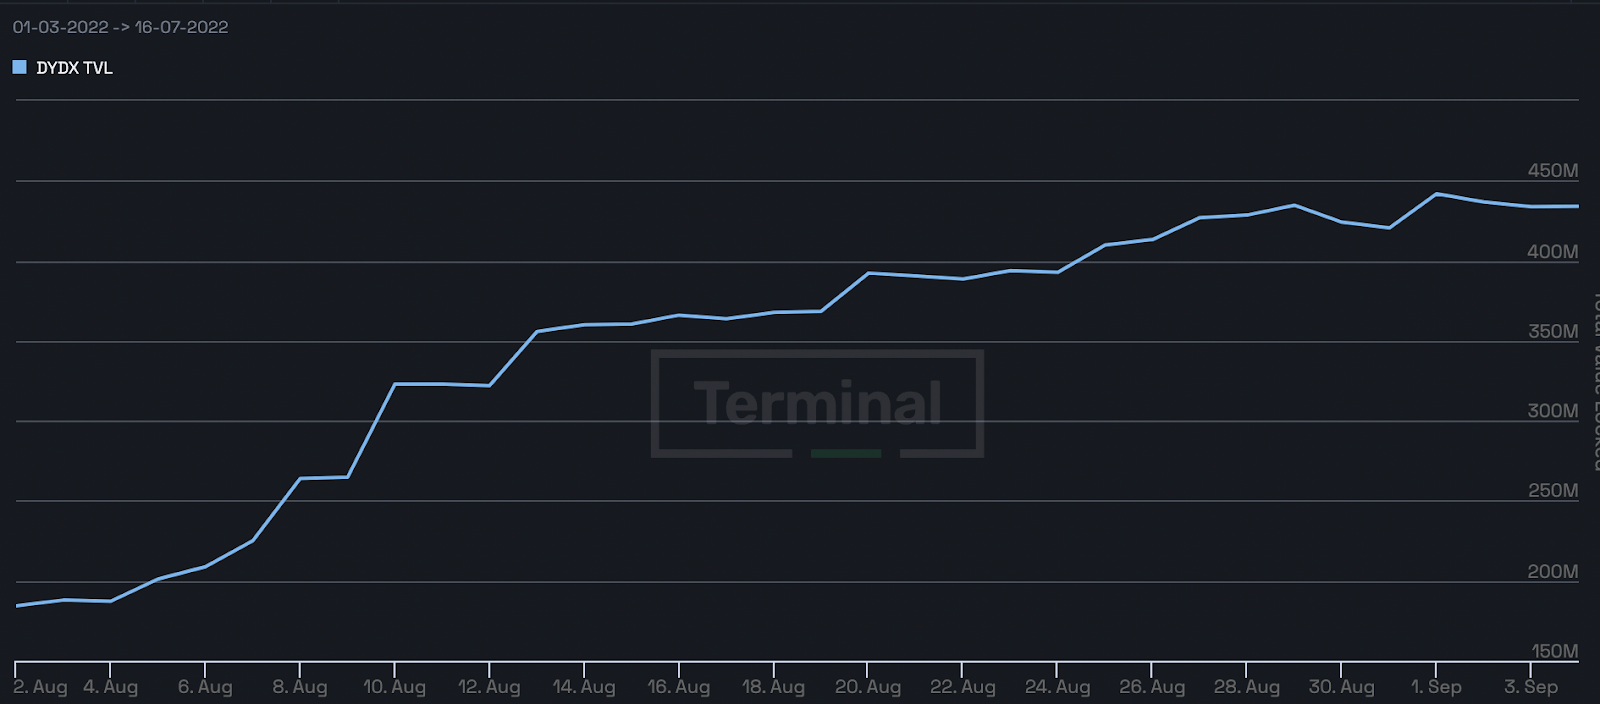The image size is (1600, 704).
Task: Click the blue DYDX TVL legend swatch
Action: point(19,67)
